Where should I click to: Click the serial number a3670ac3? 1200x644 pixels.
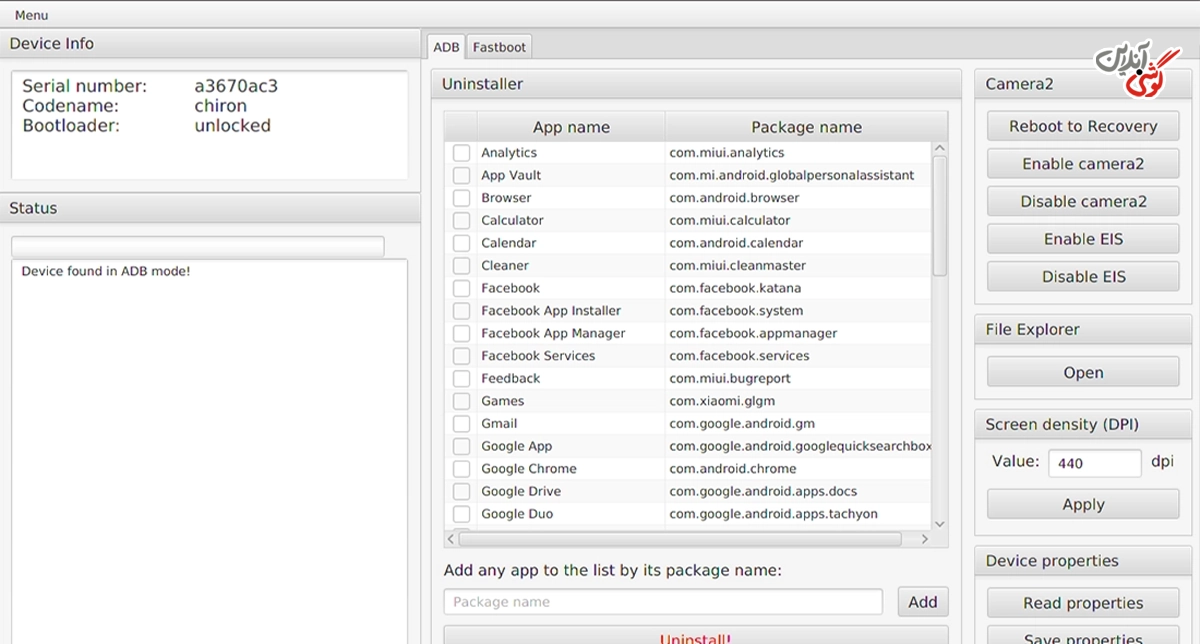pyautogui.click(x=236, y=86)
